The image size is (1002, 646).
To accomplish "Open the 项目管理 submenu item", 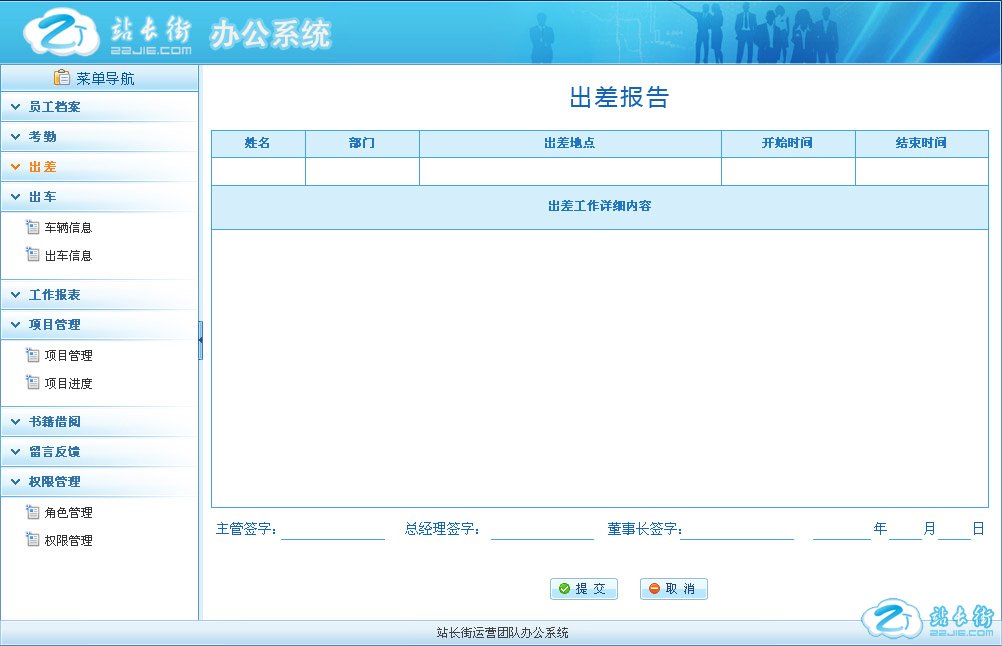I will point(68,355).
